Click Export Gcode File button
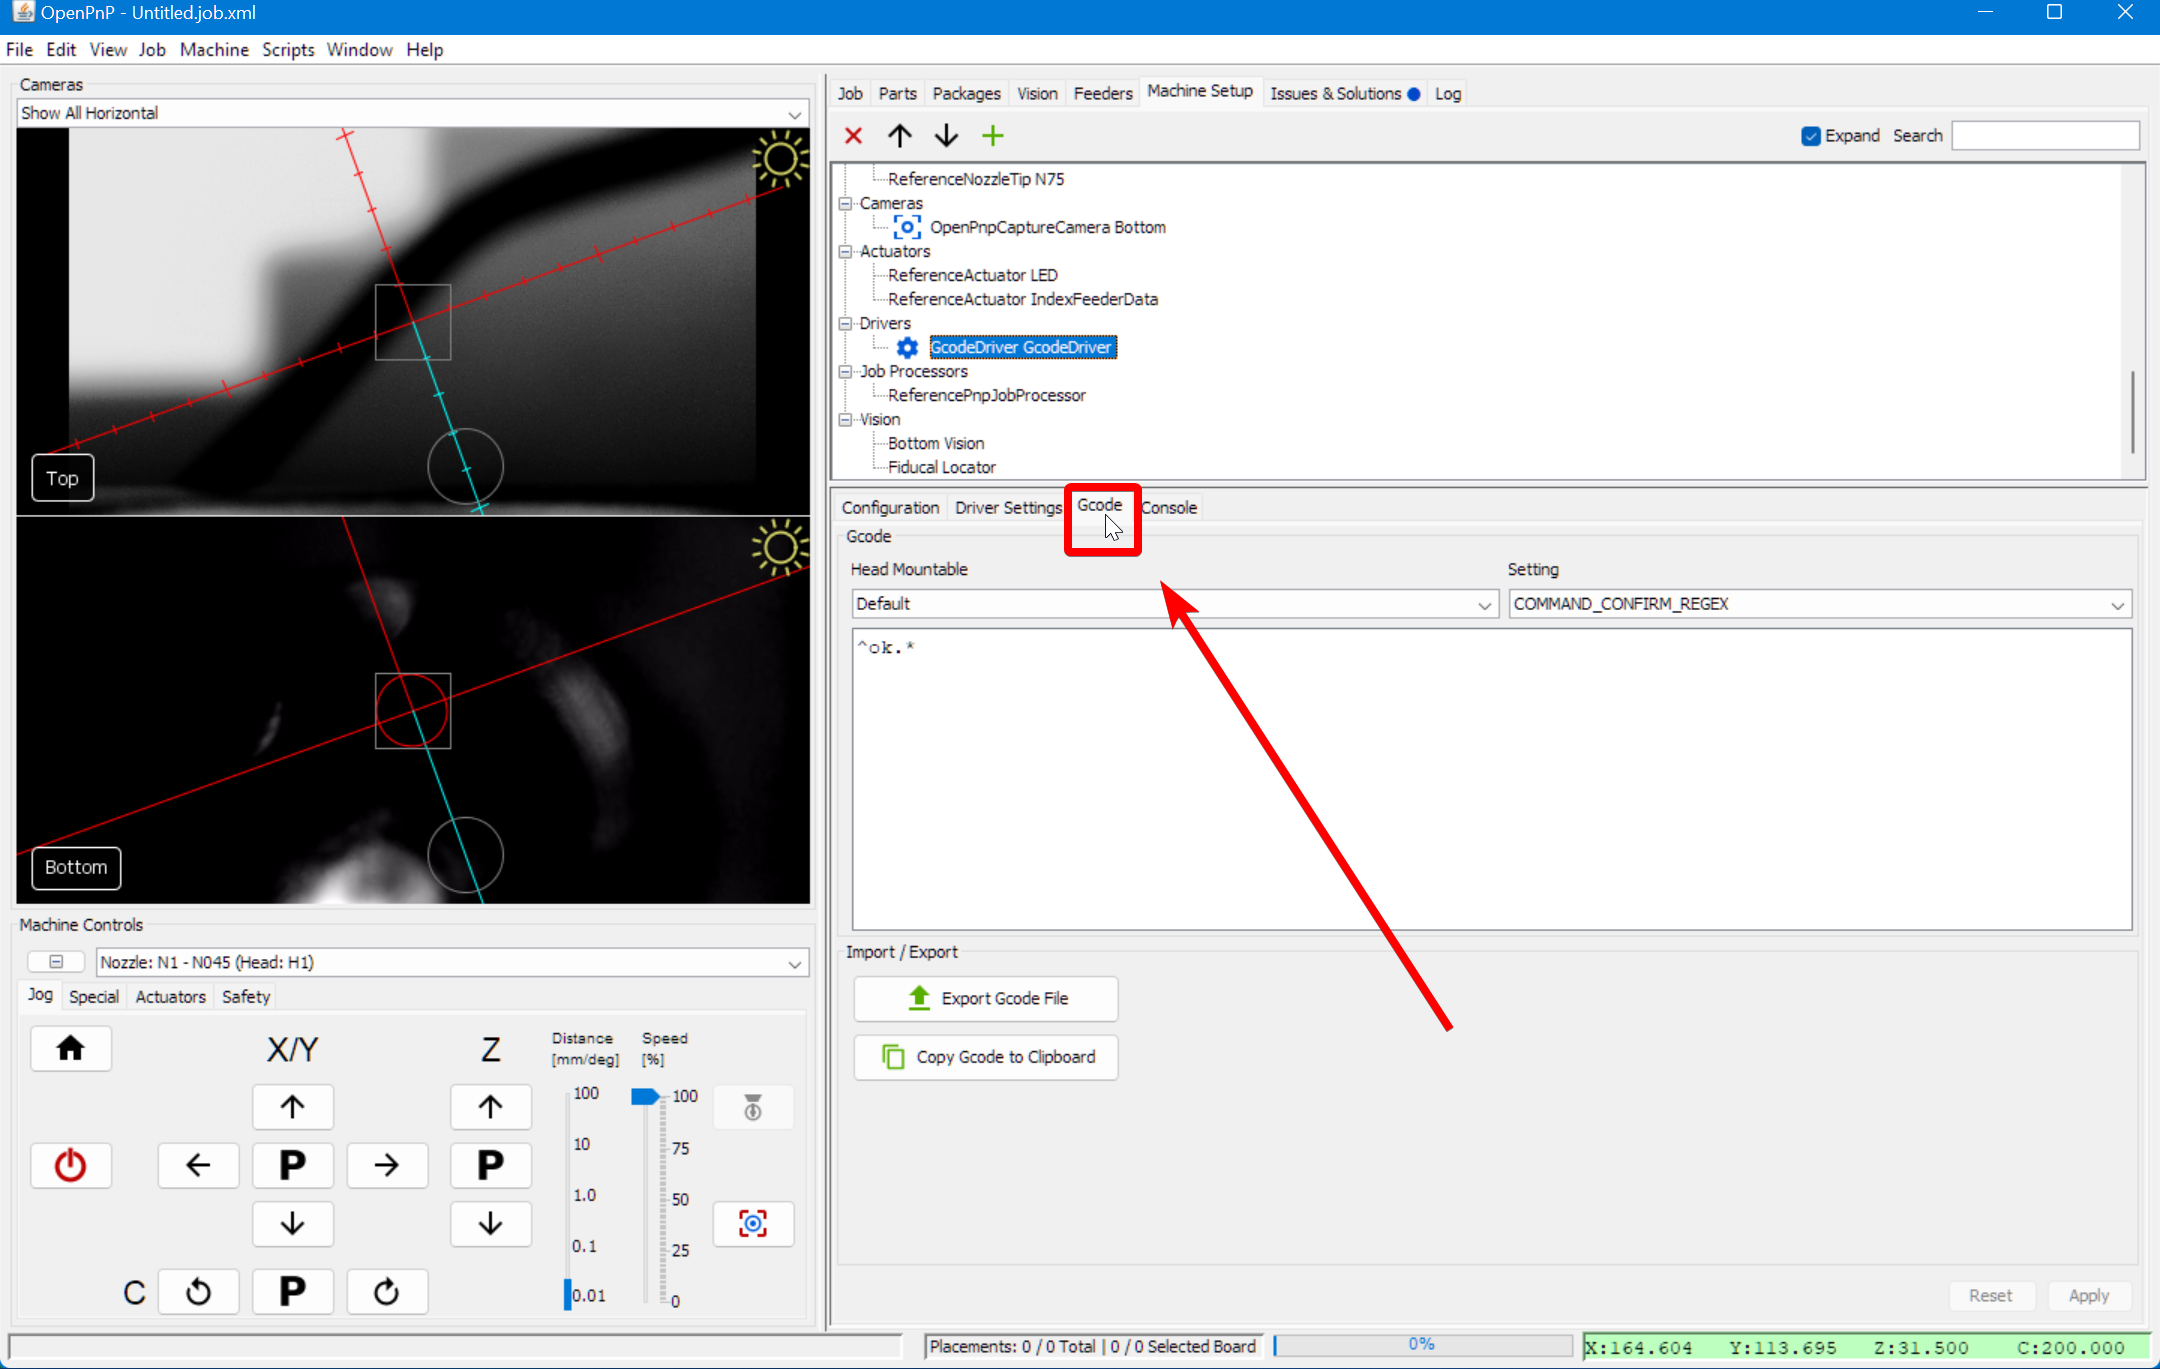Screen dimensions: 2160x1369 click(x=986, y=998)
